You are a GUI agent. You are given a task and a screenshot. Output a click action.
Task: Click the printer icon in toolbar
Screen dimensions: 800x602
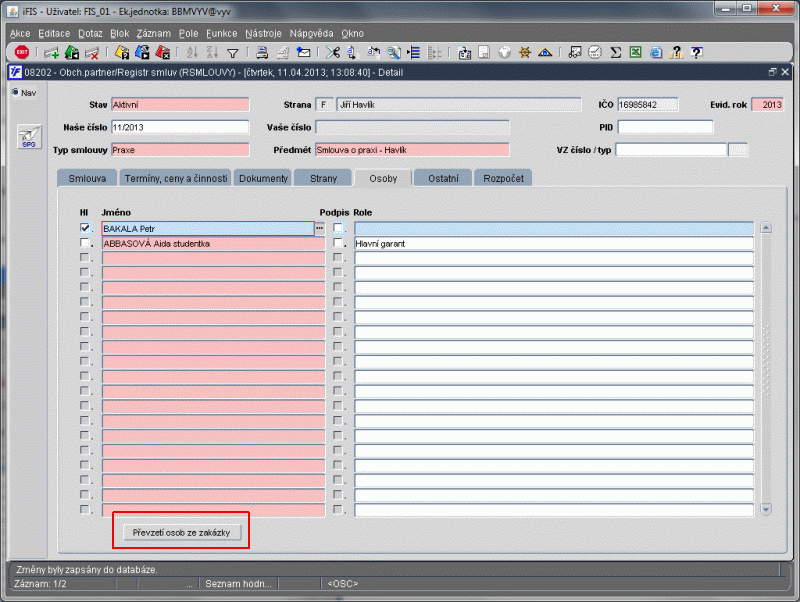(262, 52)
